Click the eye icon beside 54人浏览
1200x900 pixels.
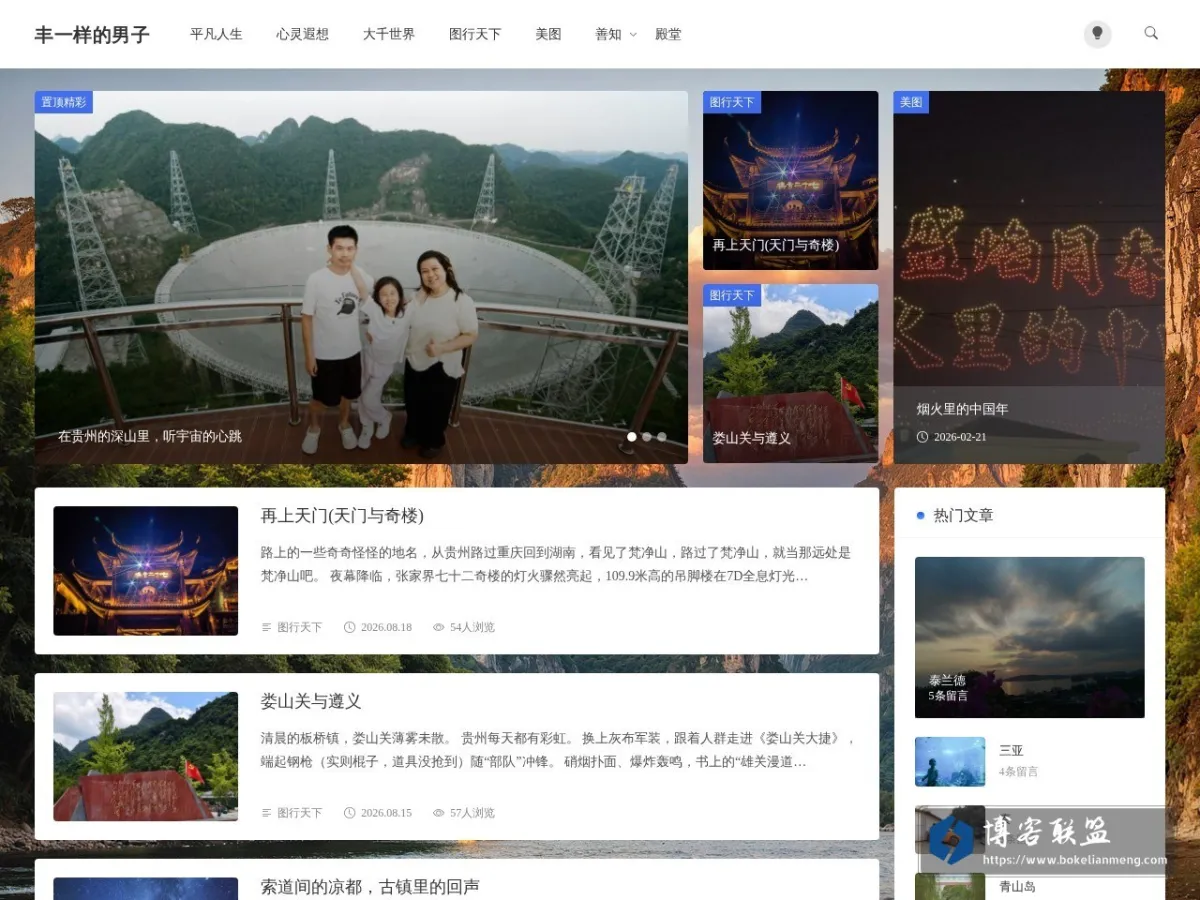point(438,627)
